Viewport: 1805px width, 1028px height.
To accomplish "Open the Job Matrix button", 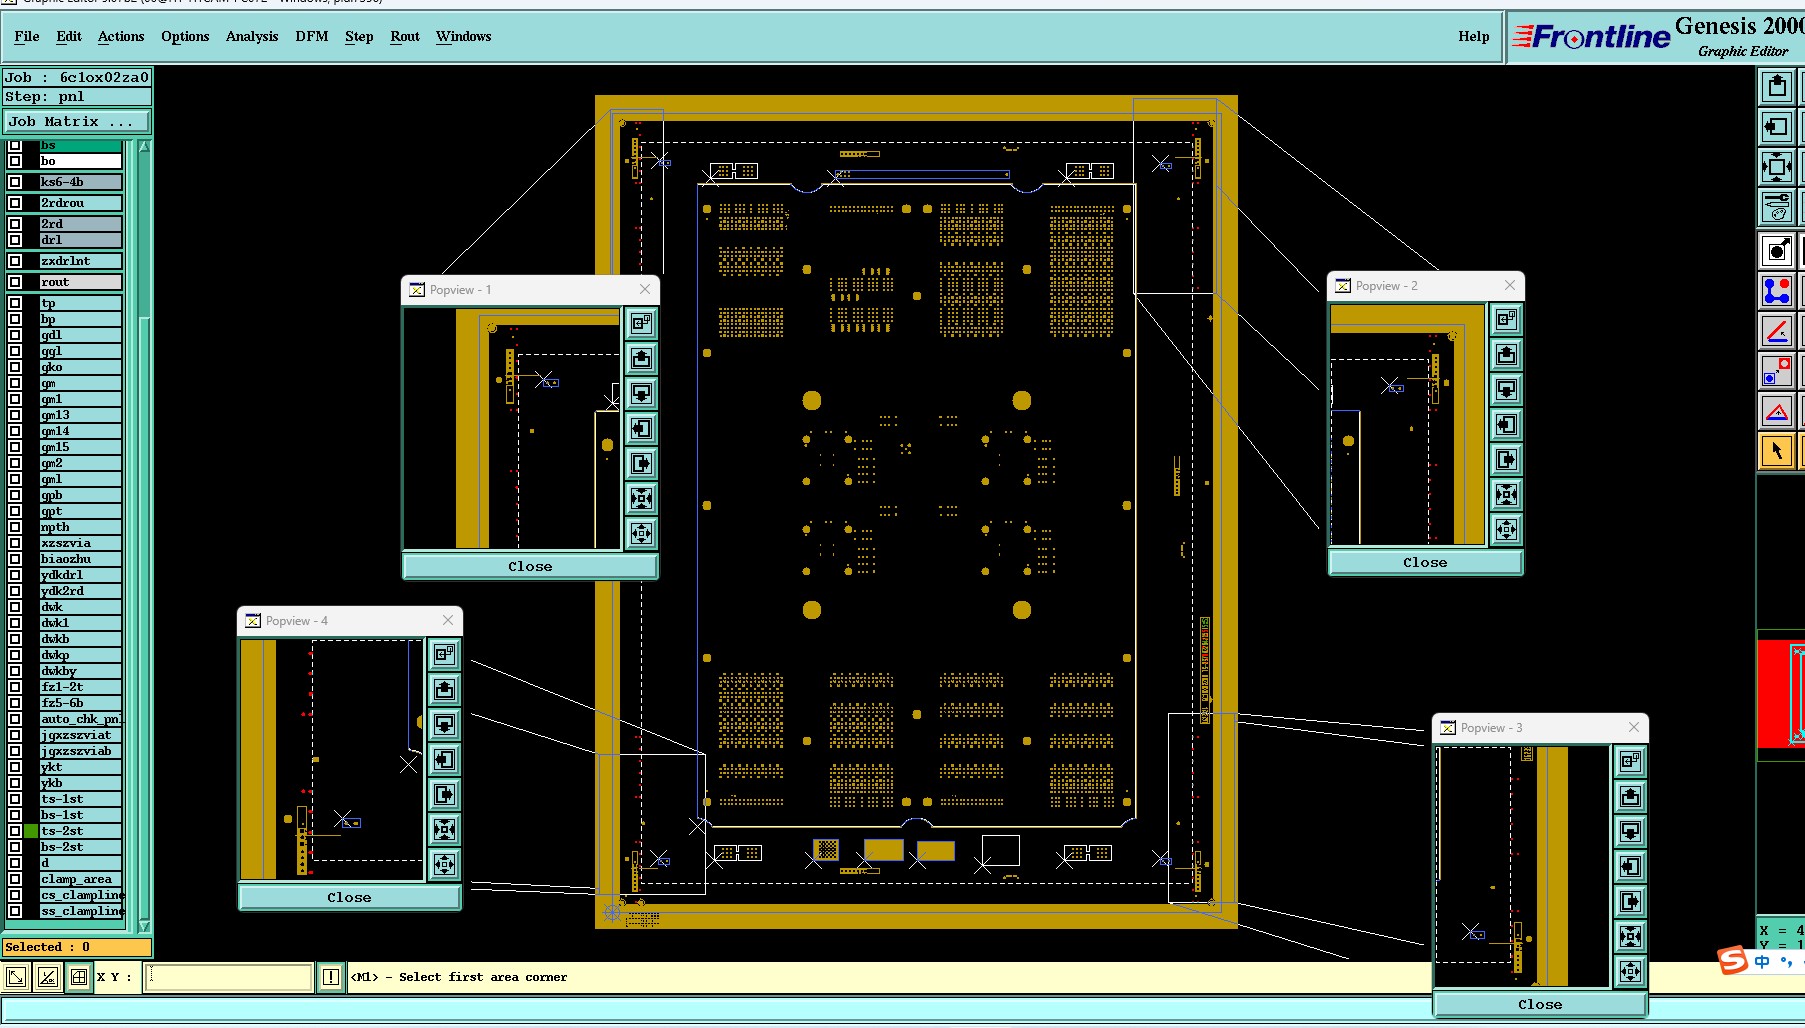I will point(77,121).
